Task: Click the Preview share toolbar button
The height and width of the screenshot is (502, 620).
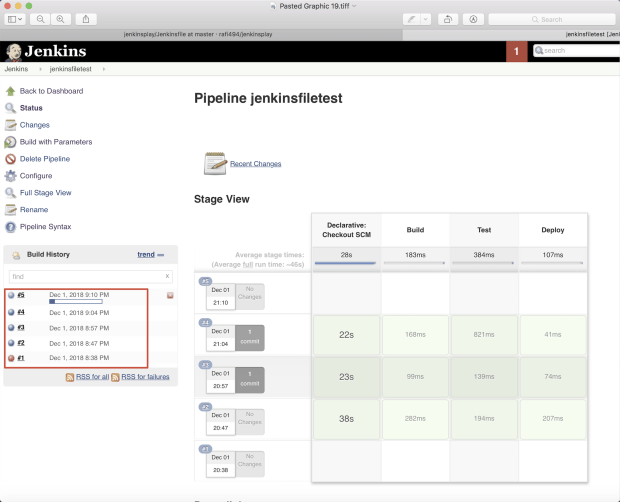Action: tap(86, 19)
